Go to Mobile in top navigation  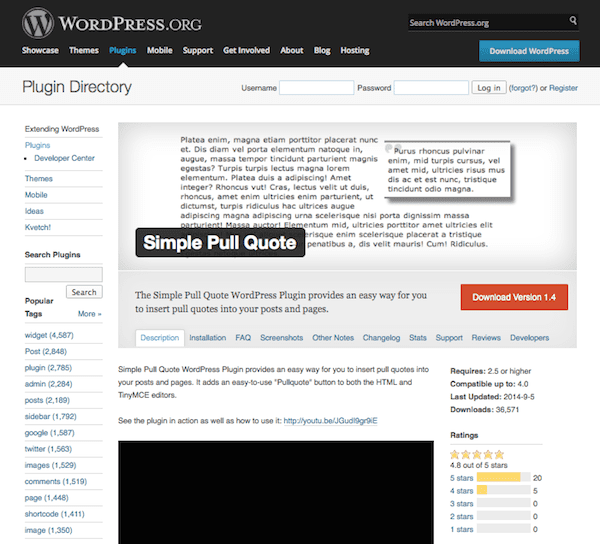tap(160, 50)
